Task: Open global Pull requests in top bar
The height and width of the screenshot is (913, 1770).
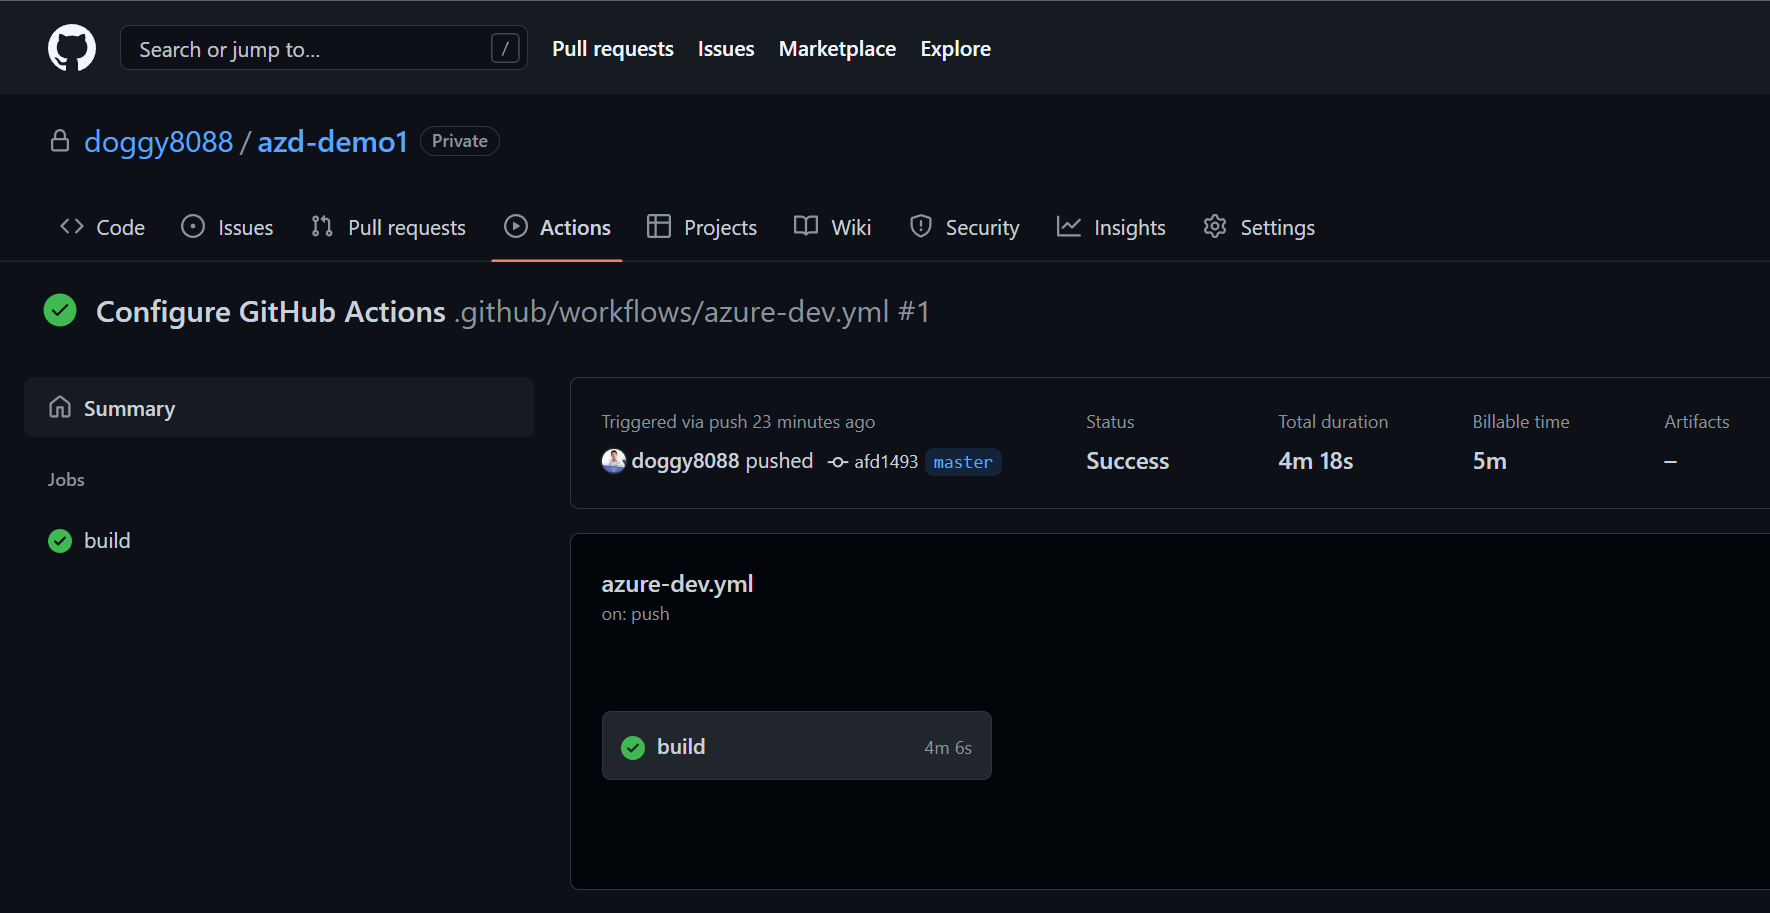Action: (613, 48)
